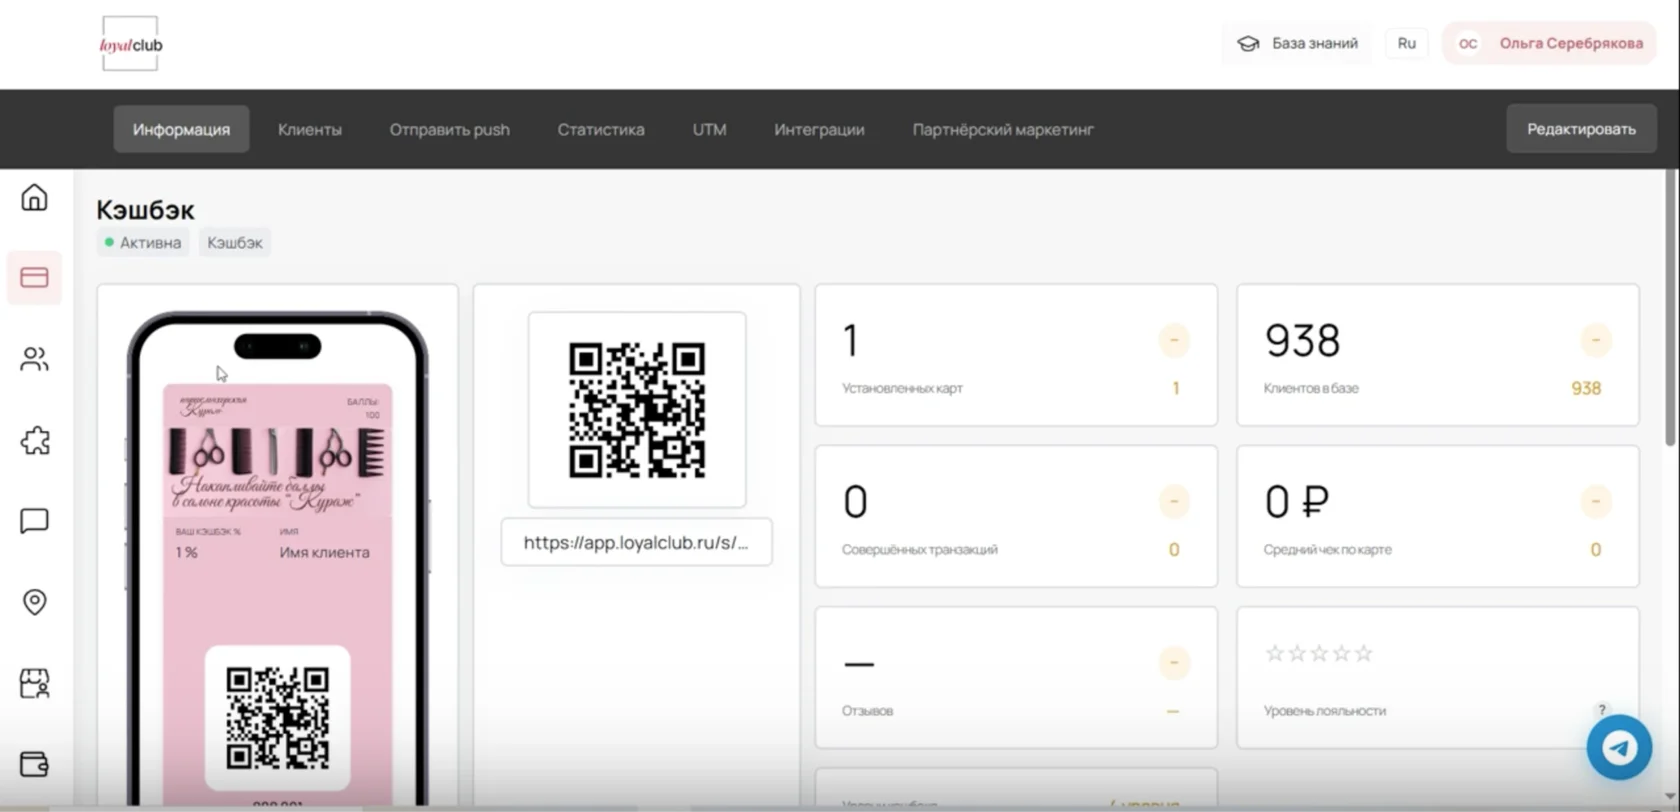The width and height of the screenshot is (1680, 812).
Task: Click the 1 % cashback value on card
Action: click(187, 552)
